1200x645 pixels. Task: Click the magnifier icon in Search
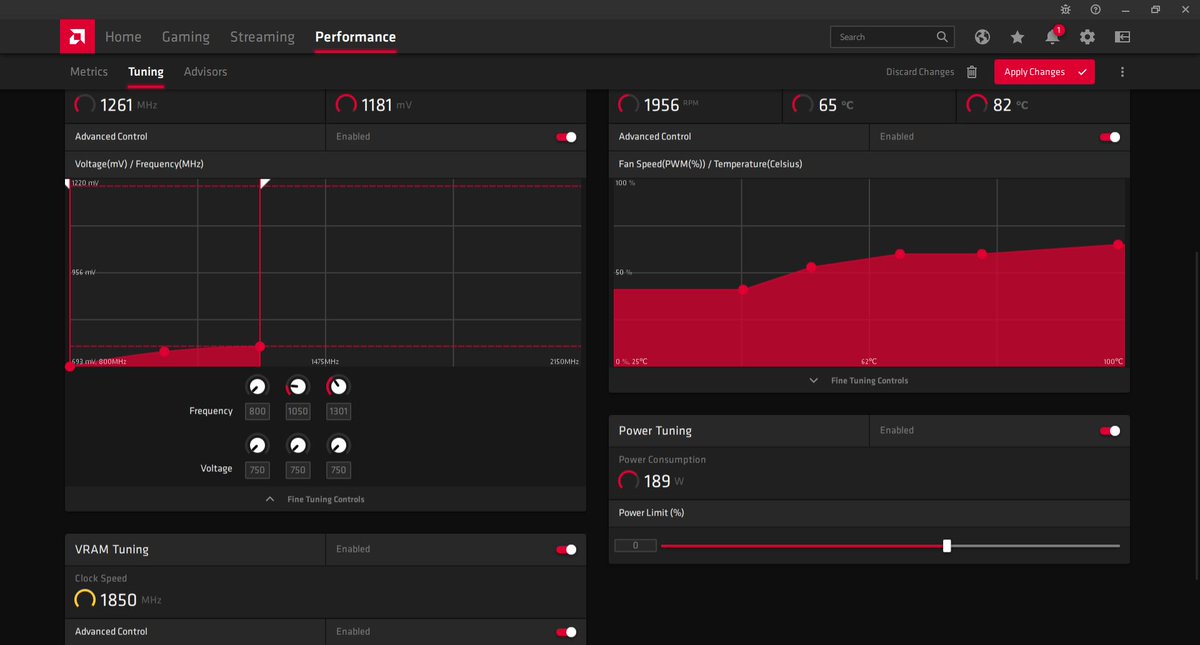pyautogui.click(x=942, y=37)
